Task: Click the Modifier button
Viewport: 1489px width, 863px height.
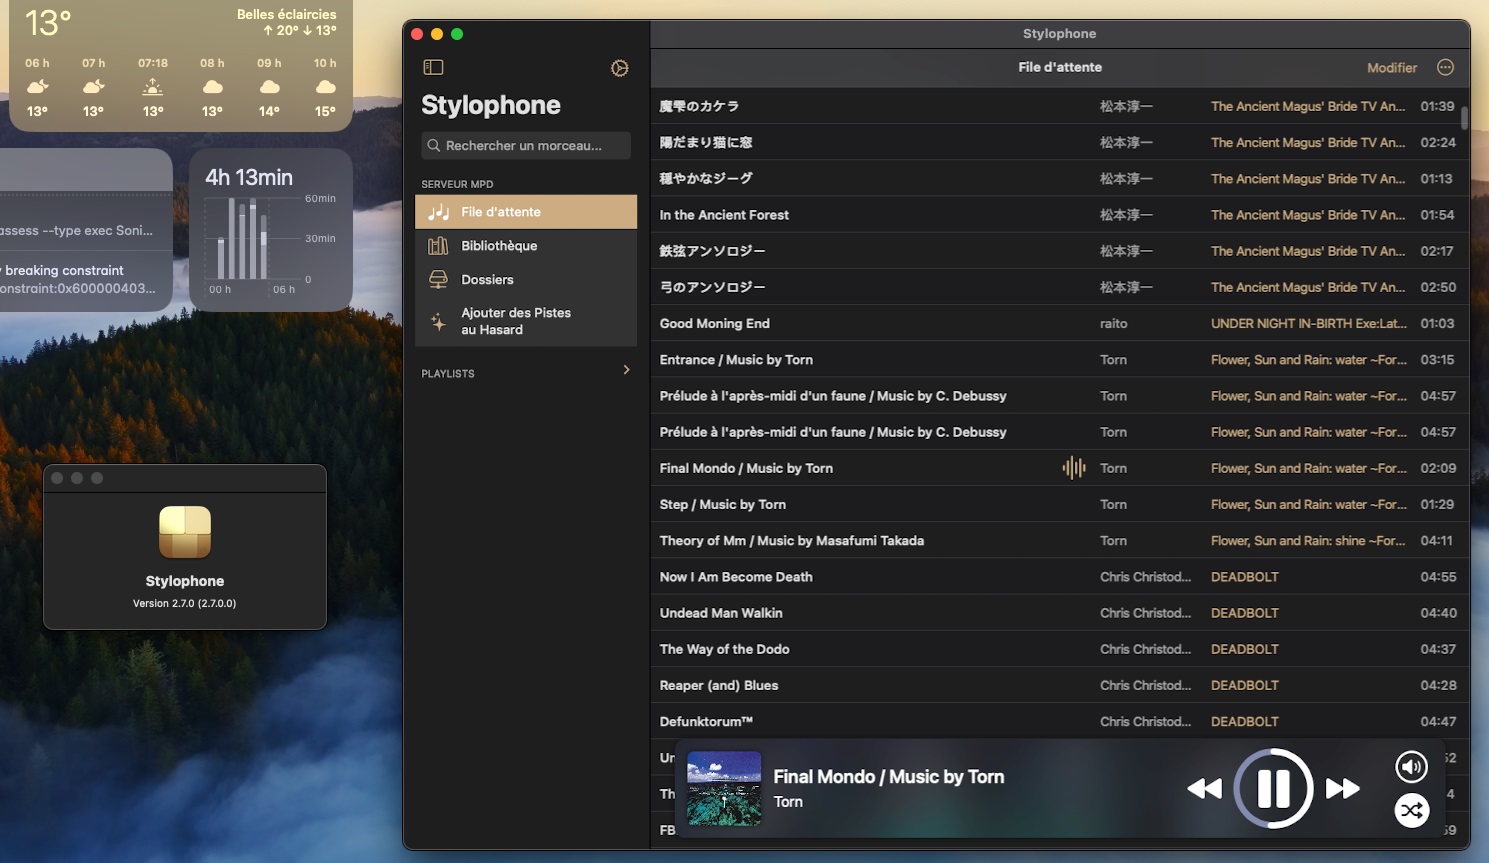Action: pyautogui.click(x=1392, y=68)
